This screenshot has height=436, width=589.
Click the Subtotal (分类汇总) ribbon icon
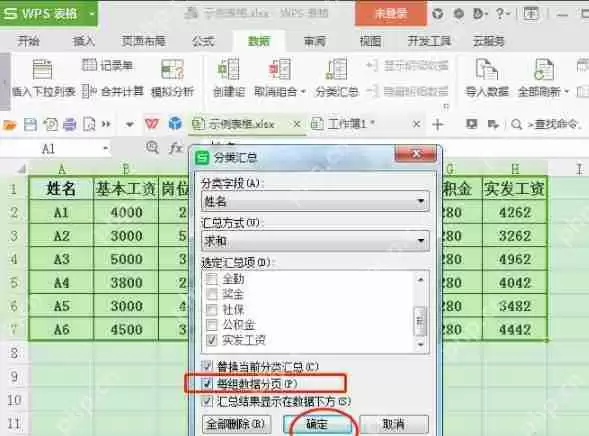[x=337, y=69]
